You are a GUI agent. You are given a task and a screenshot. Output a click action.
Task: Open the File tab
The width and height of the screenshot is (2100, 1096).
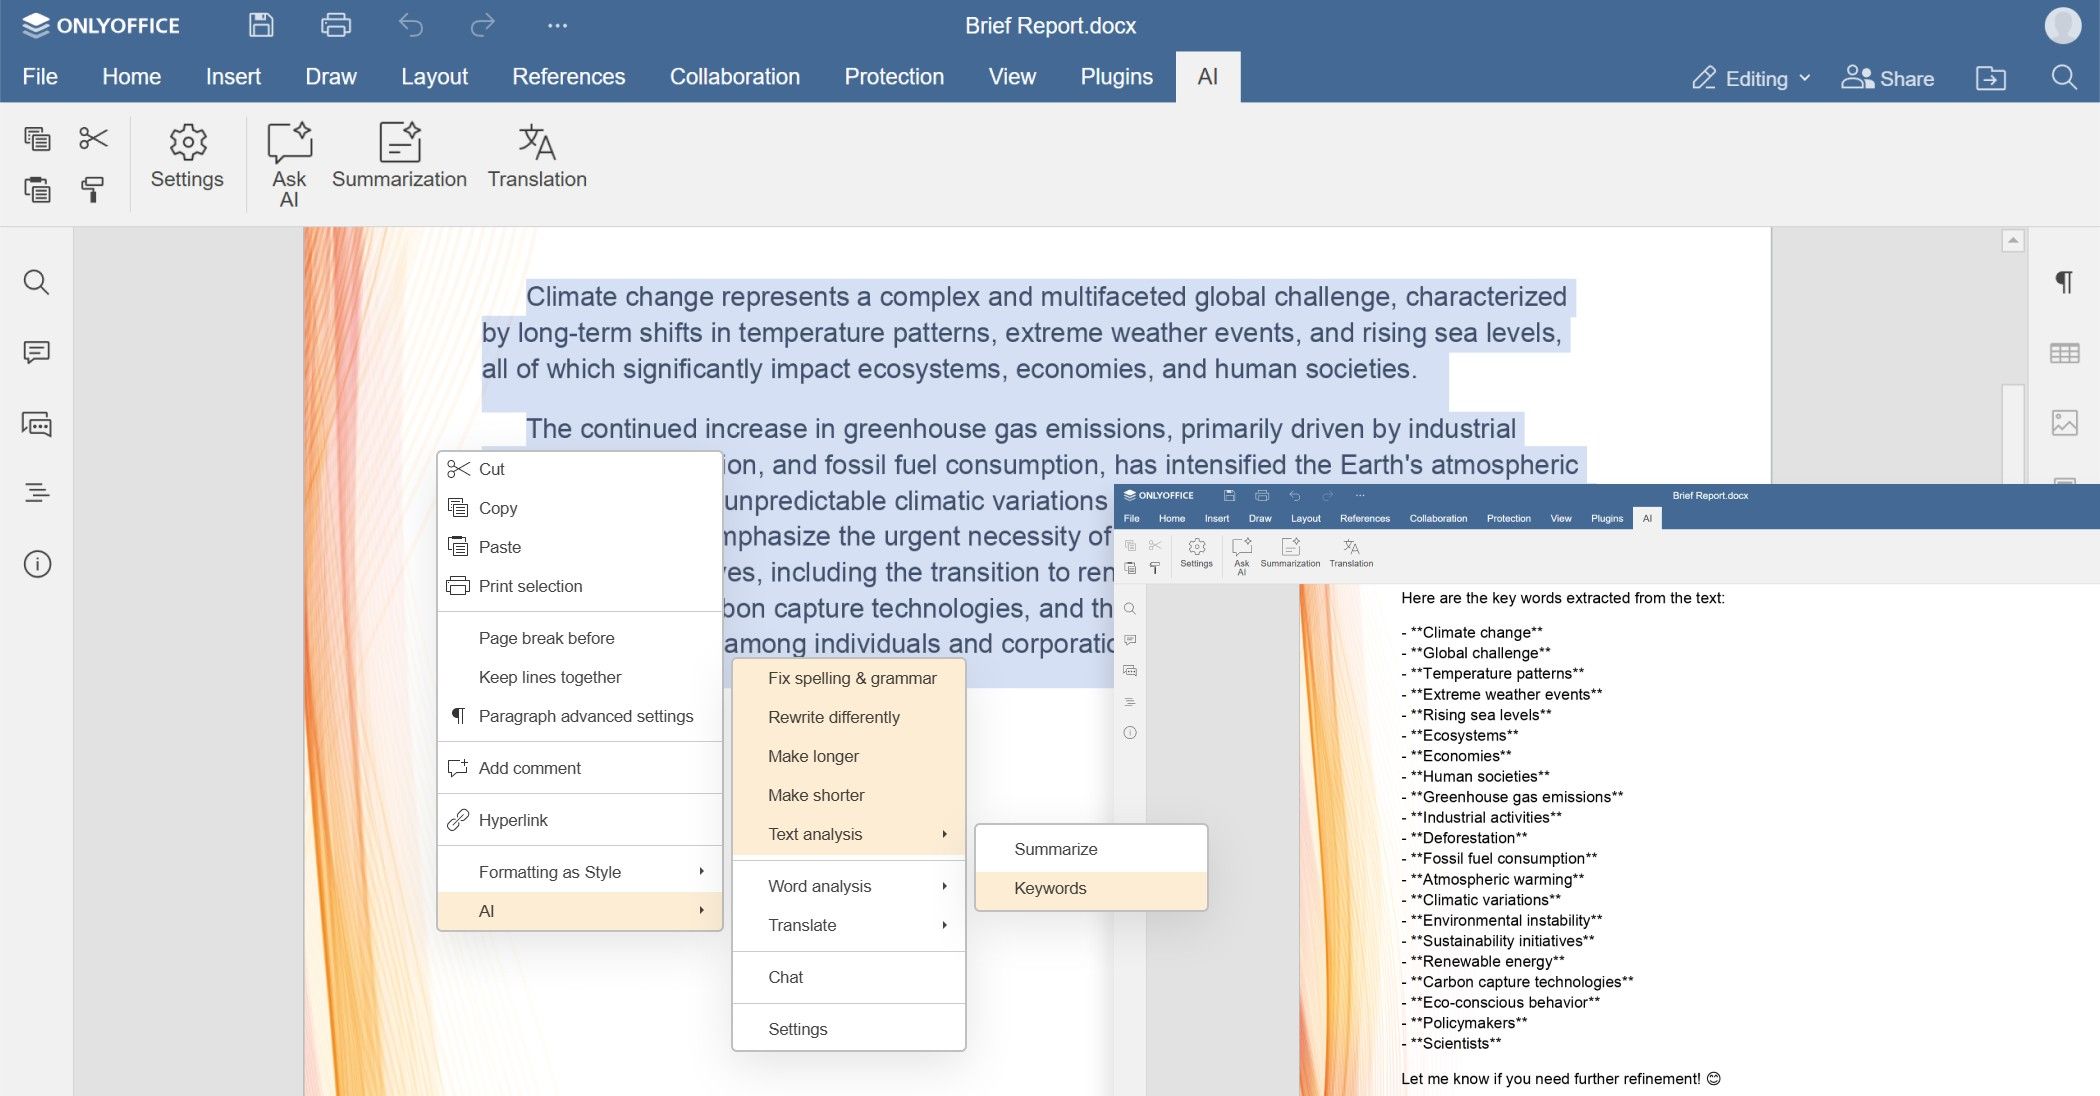[x=40, y=77]
